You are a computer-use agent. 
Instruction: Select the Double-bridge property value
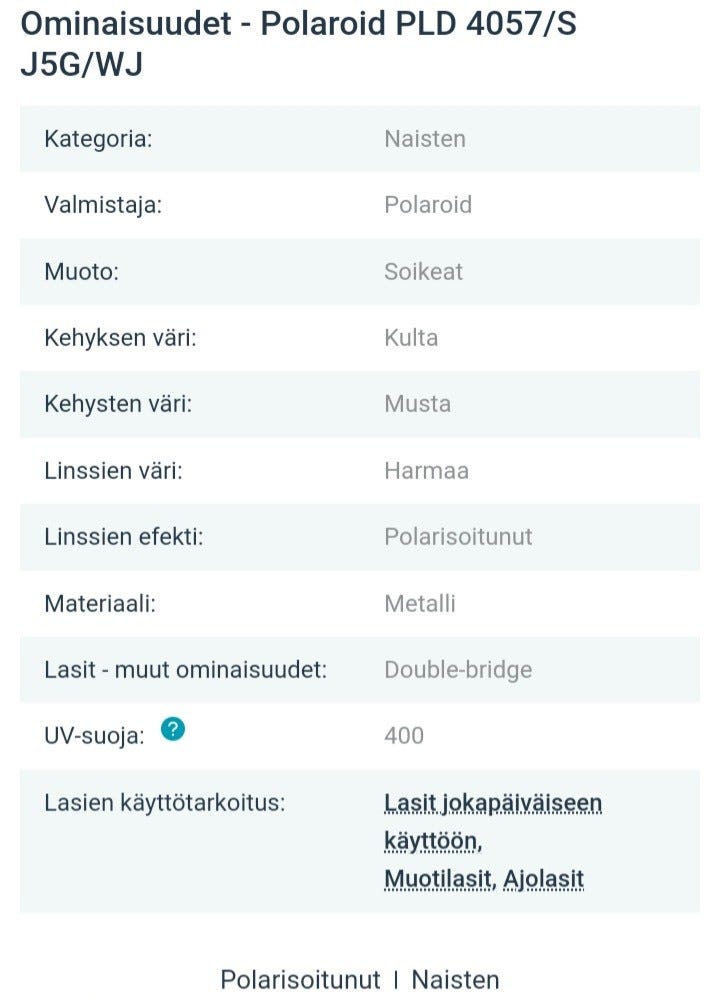click(458, 670)
